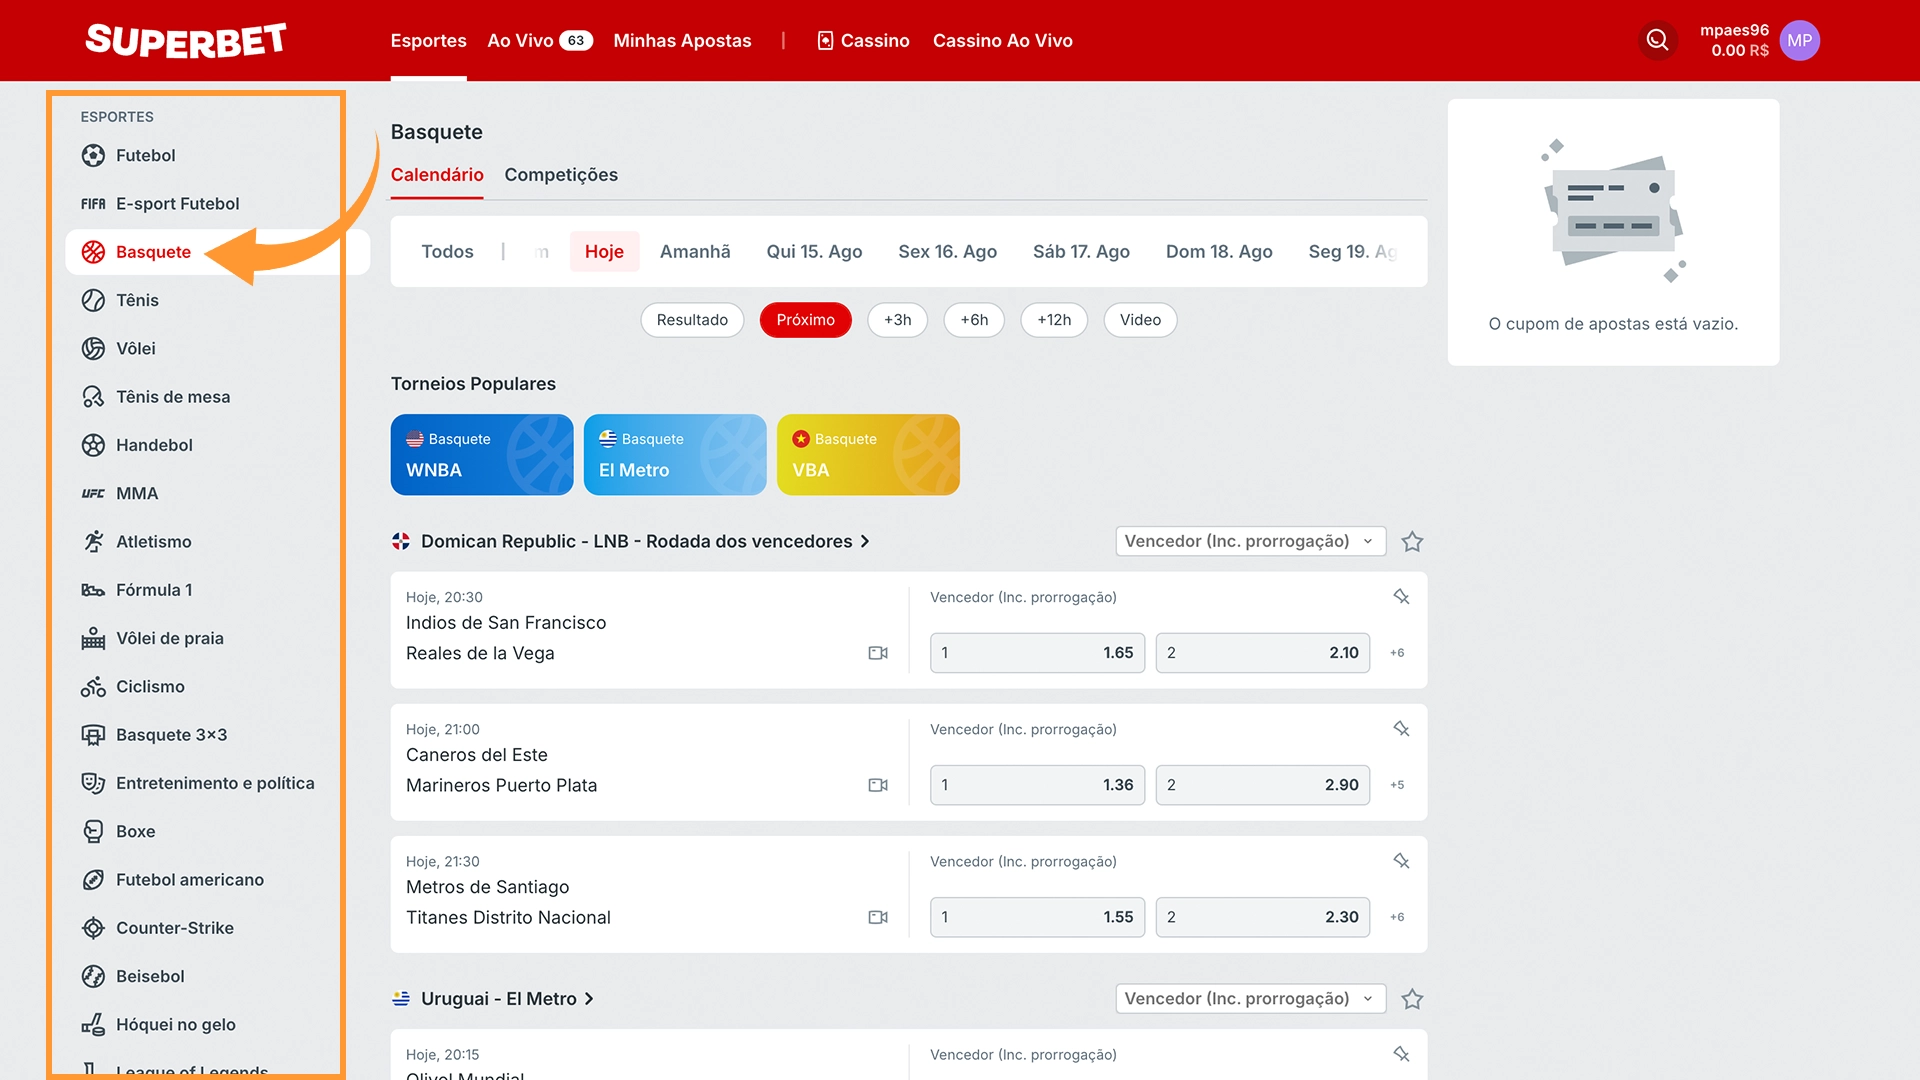1920x1080 pixels.
Task: Open Vencedor dropdown for Dominican Republic LNB
Action: coord(1250,541)
